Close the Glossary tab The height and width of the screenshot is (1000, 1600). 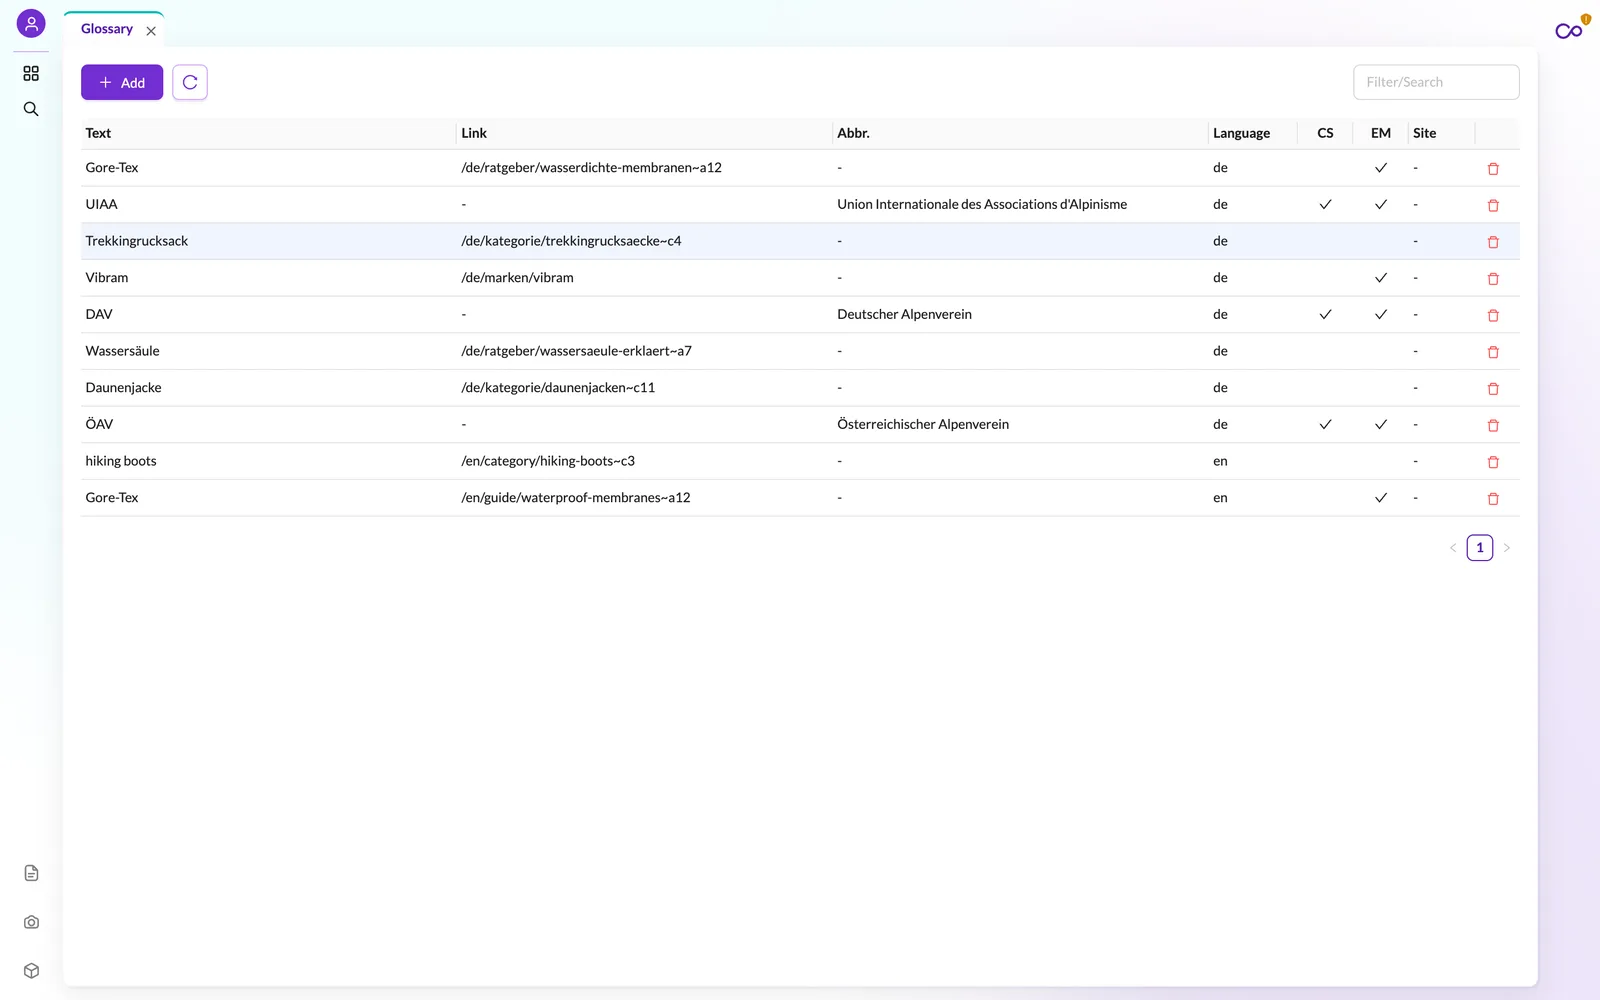151,31
